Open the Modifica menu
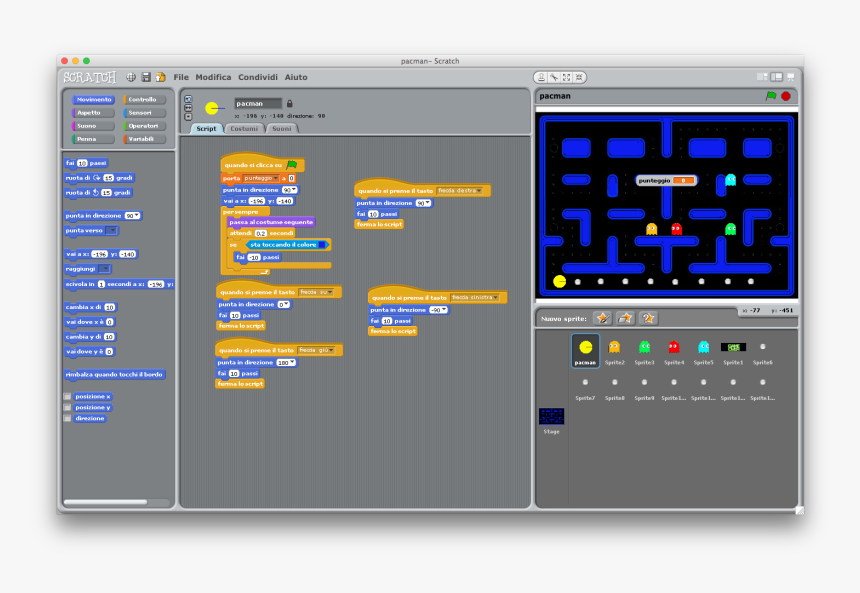The height and width of the screenshot is (593, 860). (213, 77)
